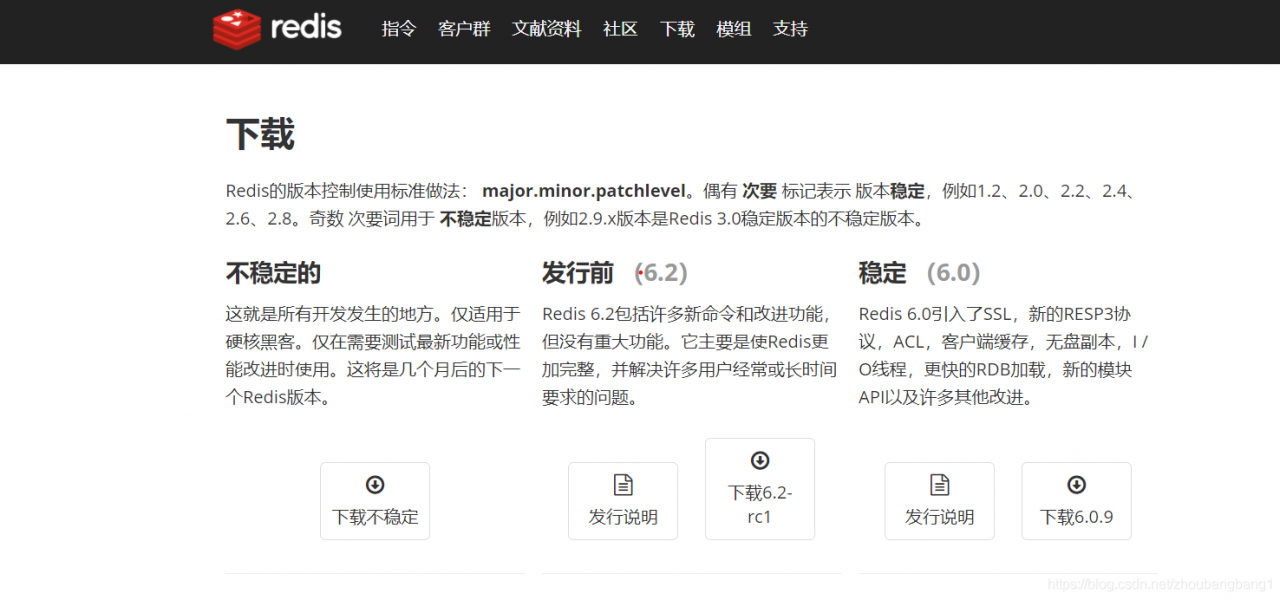Click the redis wordmark in the header
This screenshot has height=600, width=1280.
point(306,27)
